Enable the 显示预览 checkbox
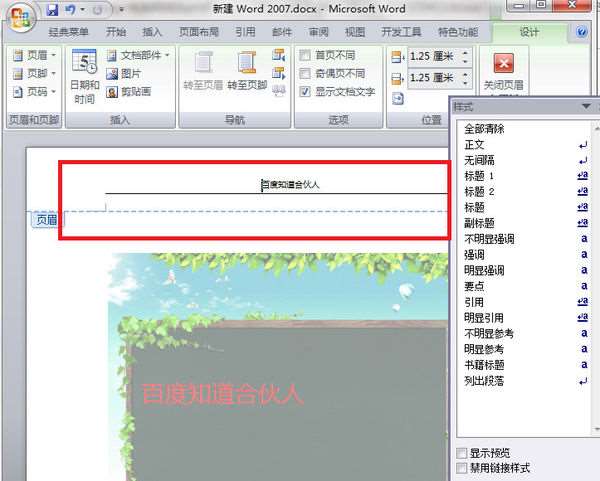The width and height of the screenshot is (600, 481). (x=462, y=453)
